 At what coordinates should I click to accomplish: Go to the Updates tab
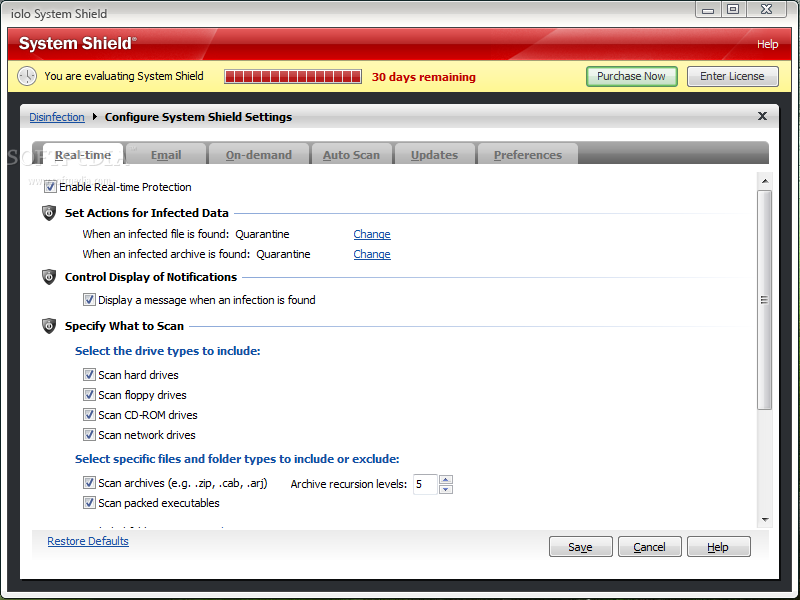tap(434, 155)
